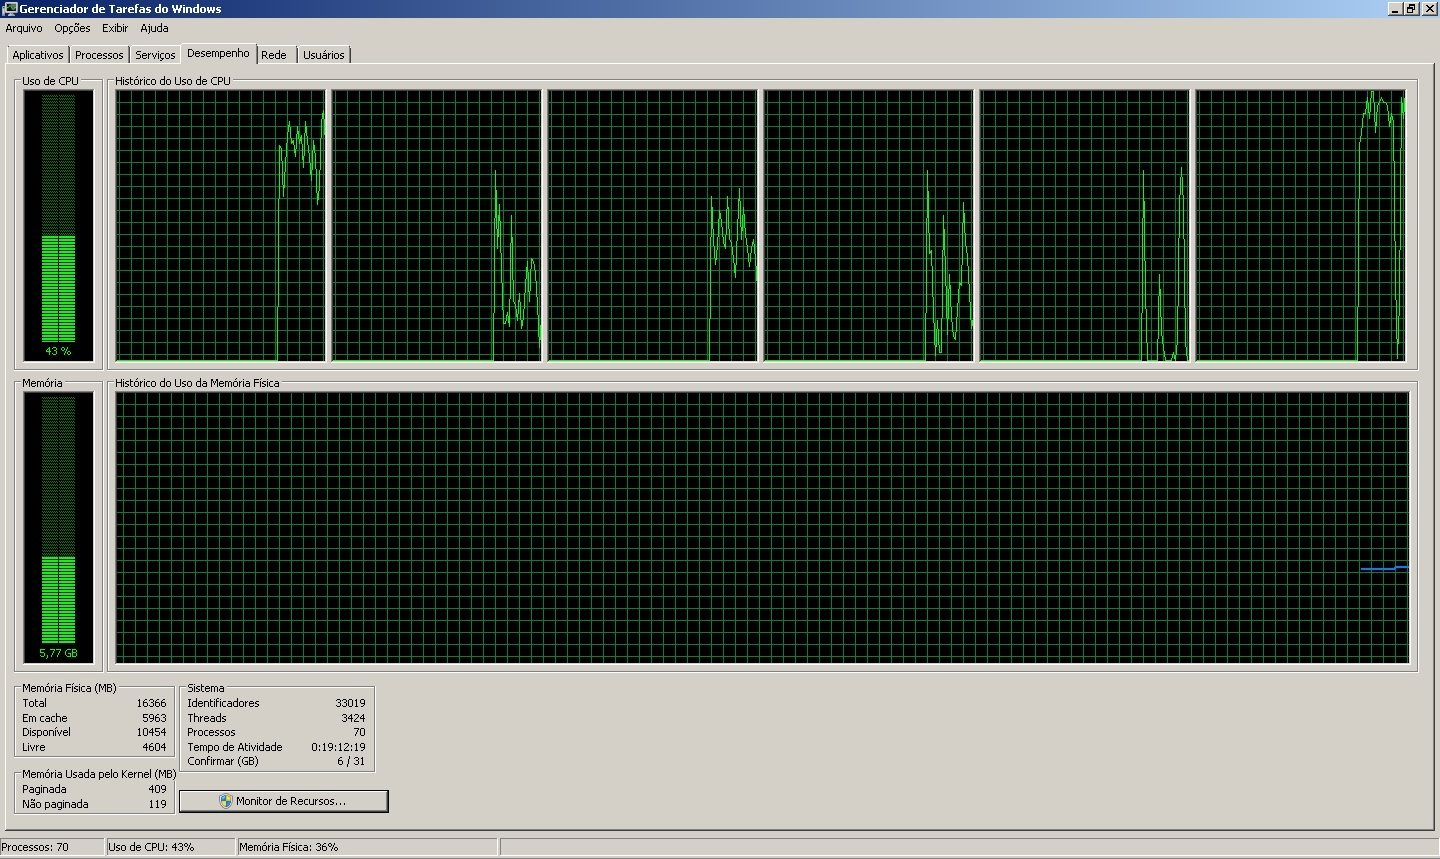Close the Task Manager window
The height and width of the screenshot is (859, 1440).
pos(1429,8)
